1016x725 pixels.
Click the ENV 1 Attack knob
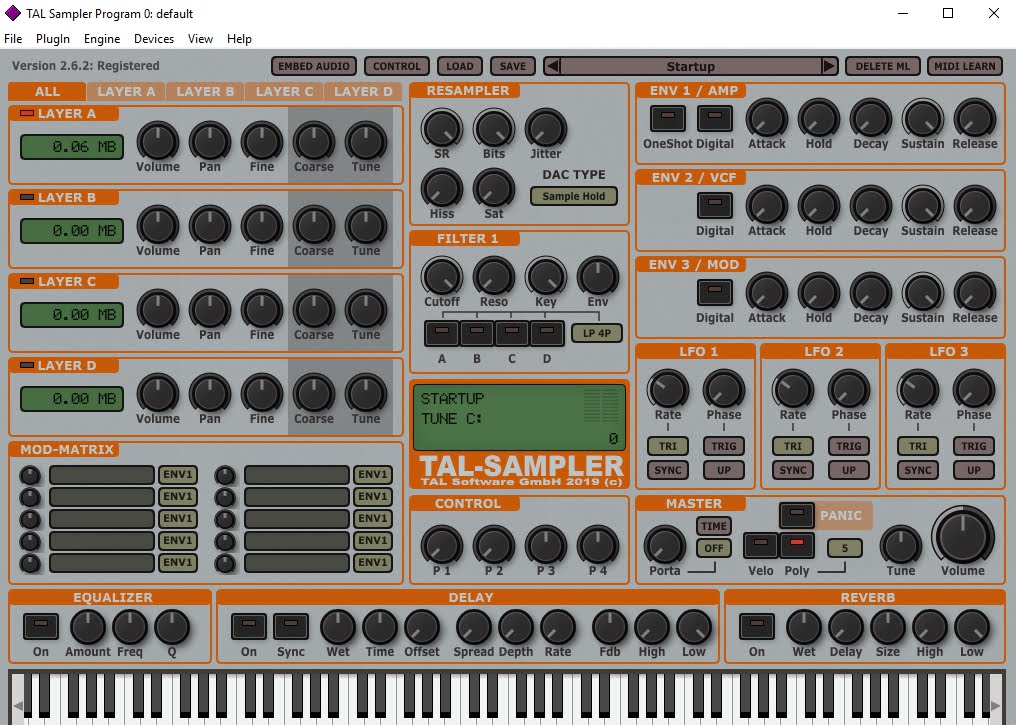(767, 119)
